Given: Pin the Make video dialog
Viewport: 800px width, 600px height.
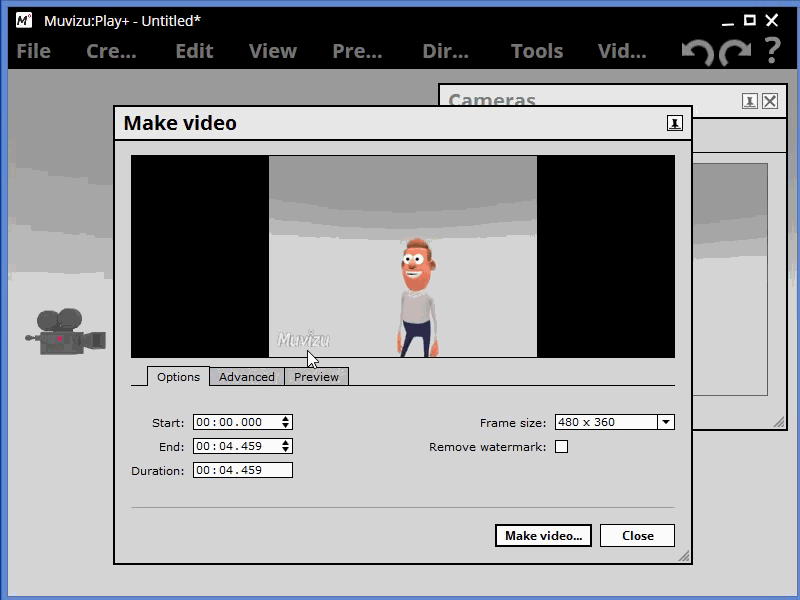Looking at the screenshot, I should 674,123.
